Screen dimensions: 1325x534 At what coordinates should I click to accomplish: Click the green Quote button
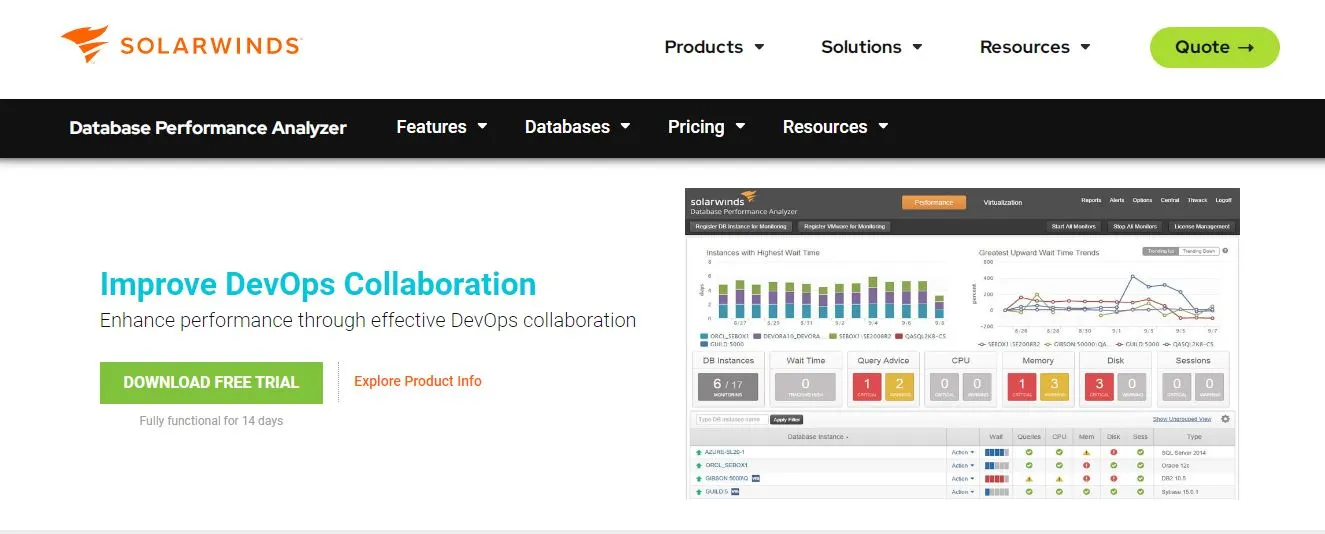point(1214,47)
